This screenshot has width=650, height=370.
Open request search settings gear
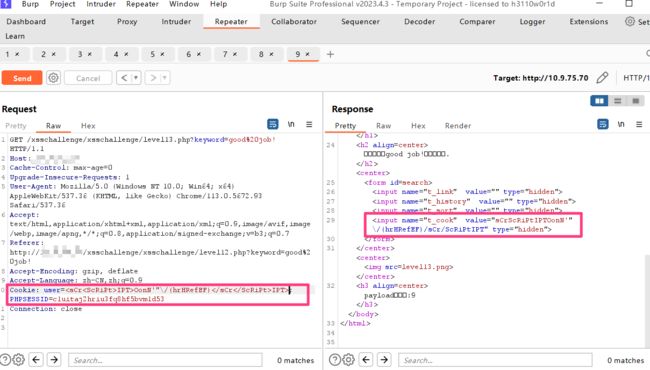[x=18, y=360]
